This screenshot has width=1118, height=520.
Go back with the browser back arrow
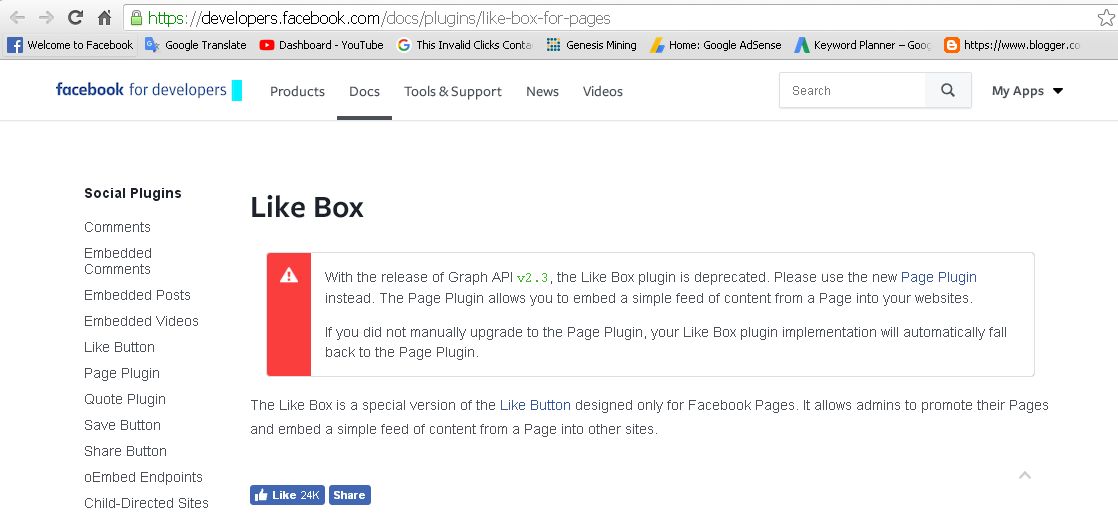point(17,18)
